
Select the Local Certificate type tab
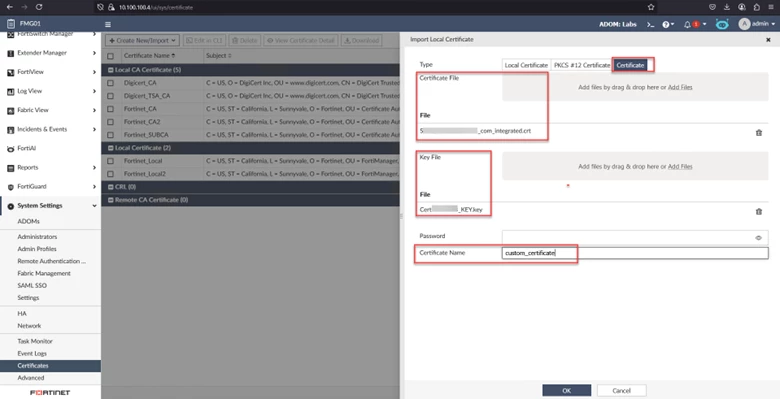526,65
